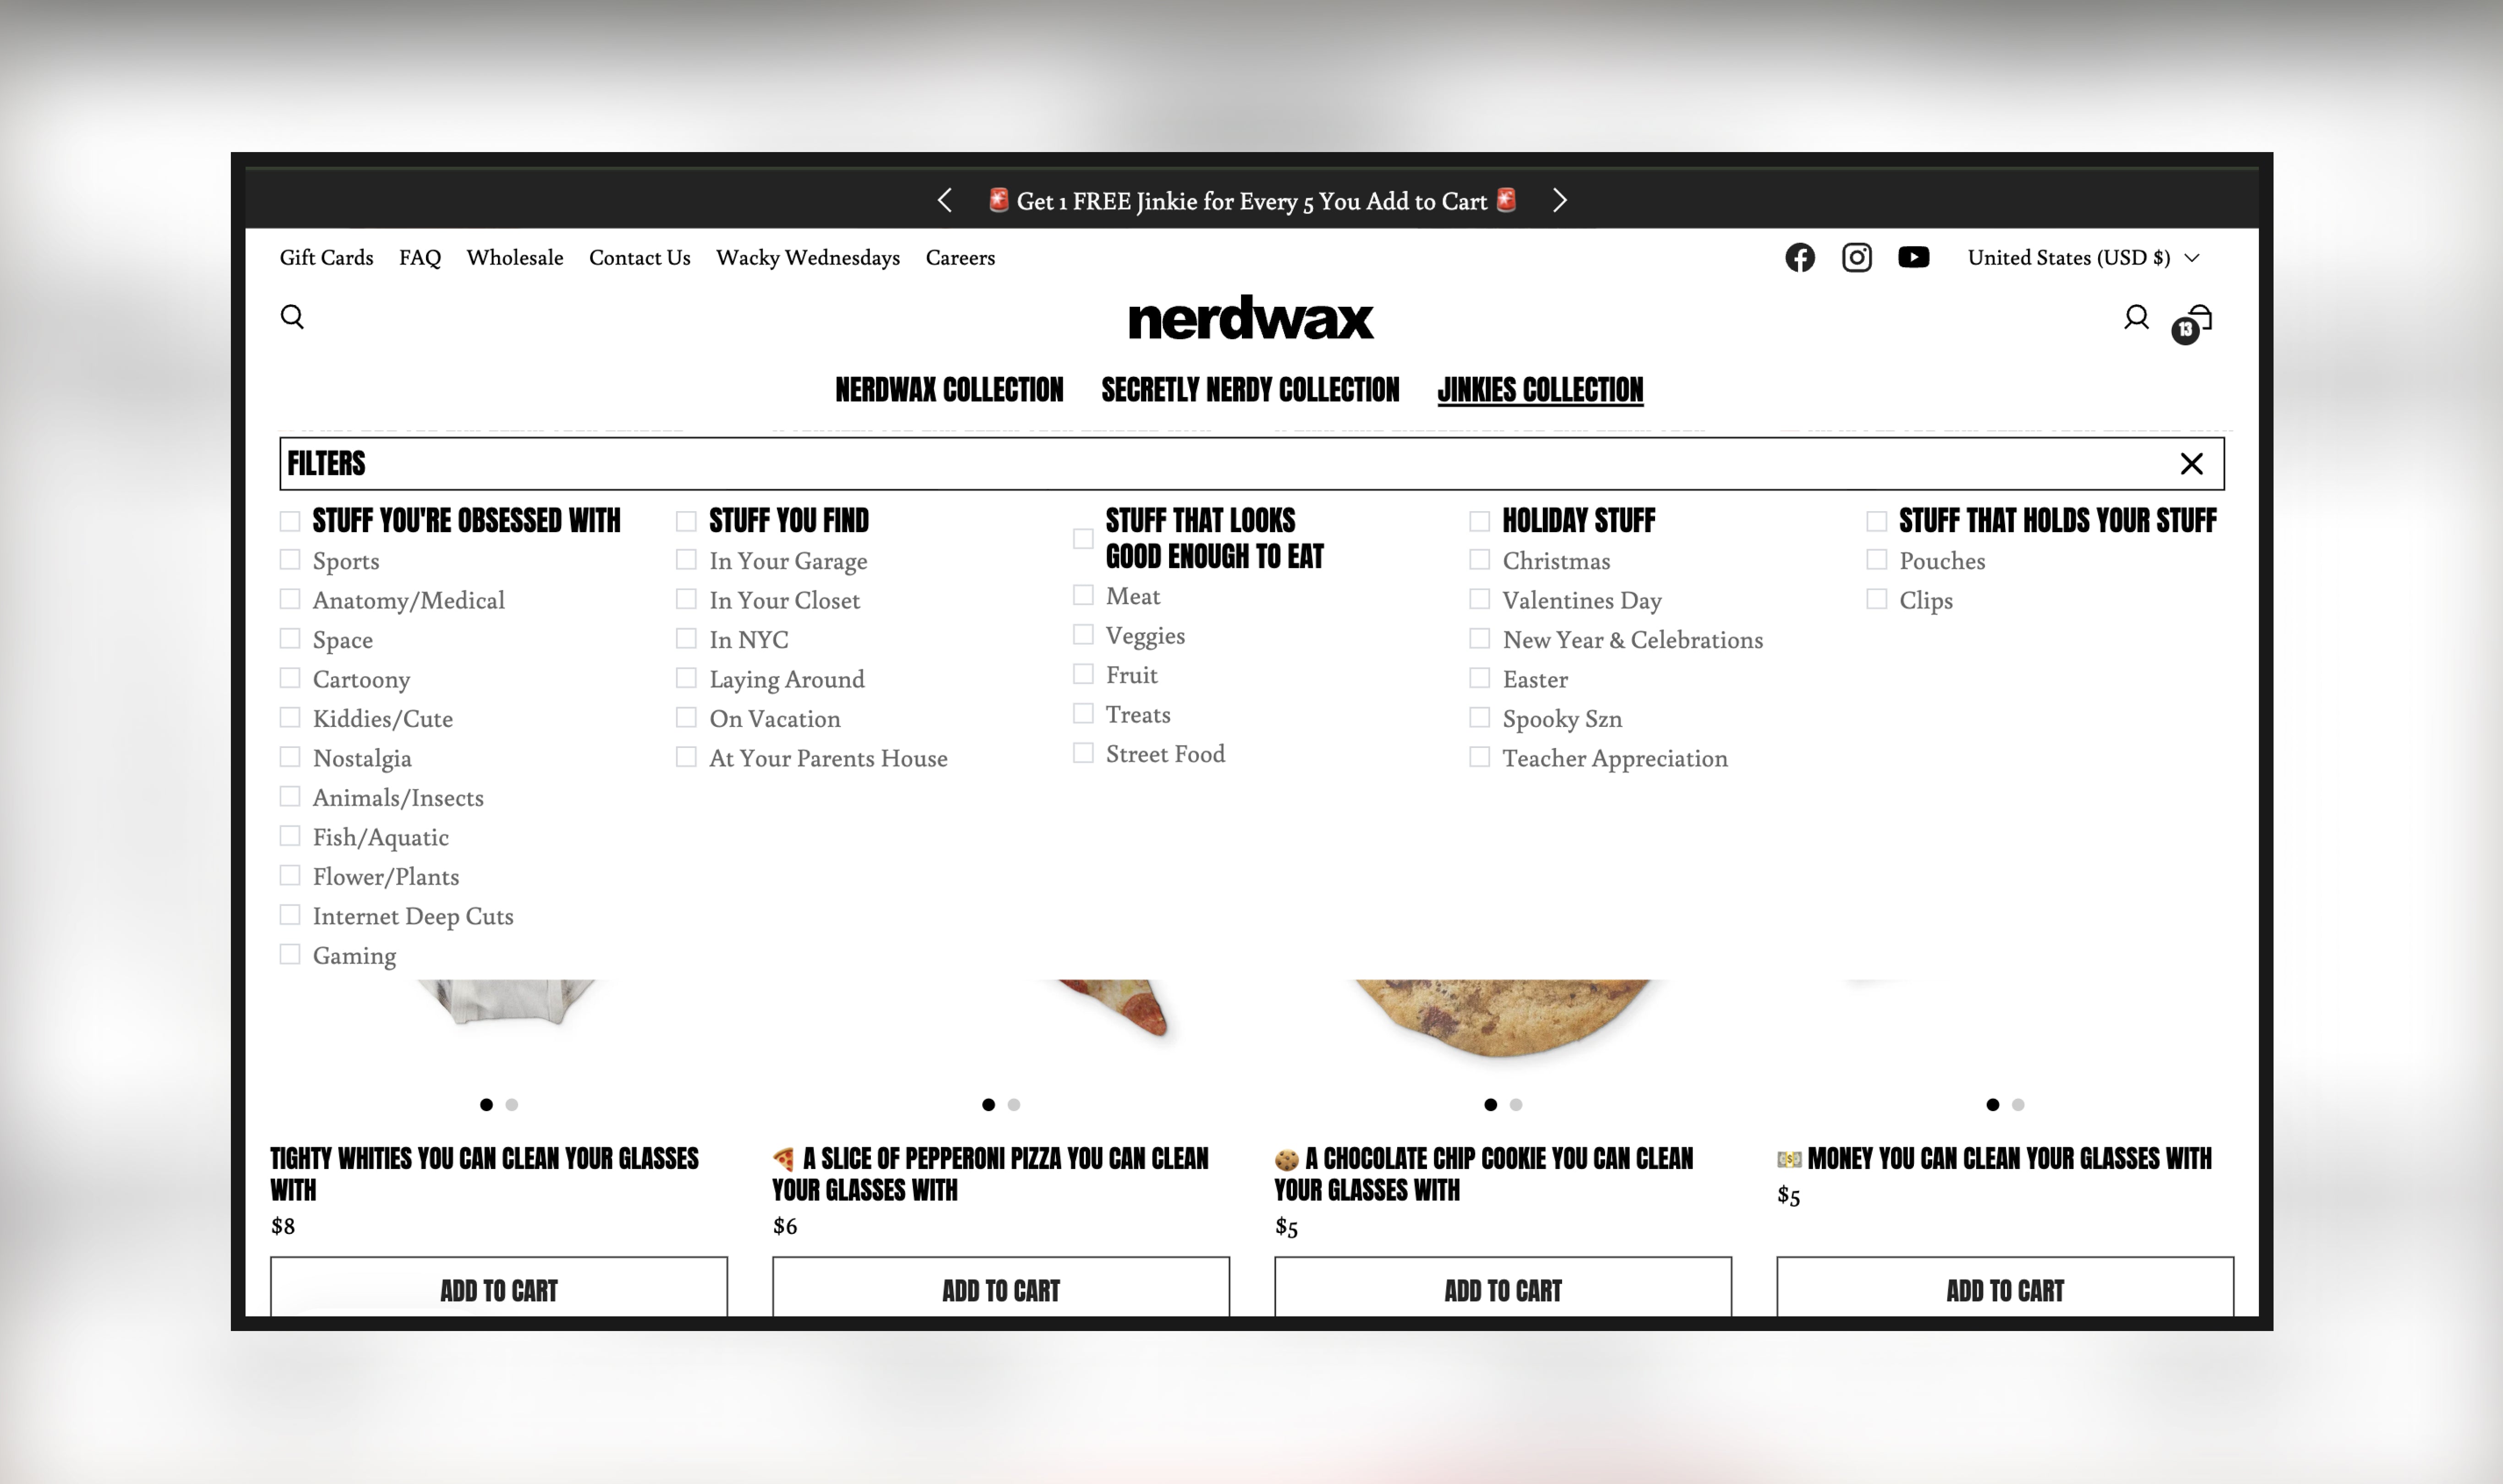Open the Instagram icon link

[x=1856, y=258]
